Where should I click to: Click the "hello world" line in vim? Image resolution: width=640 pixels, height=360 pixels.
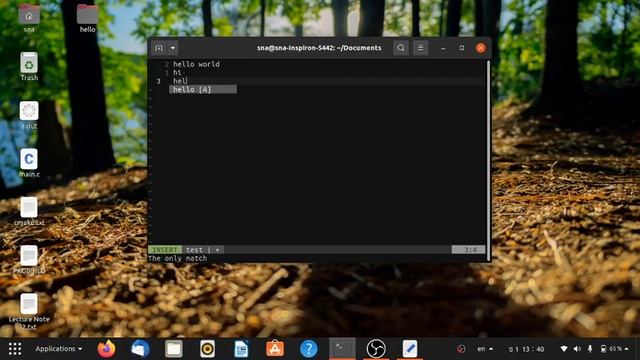click(196, 64)
